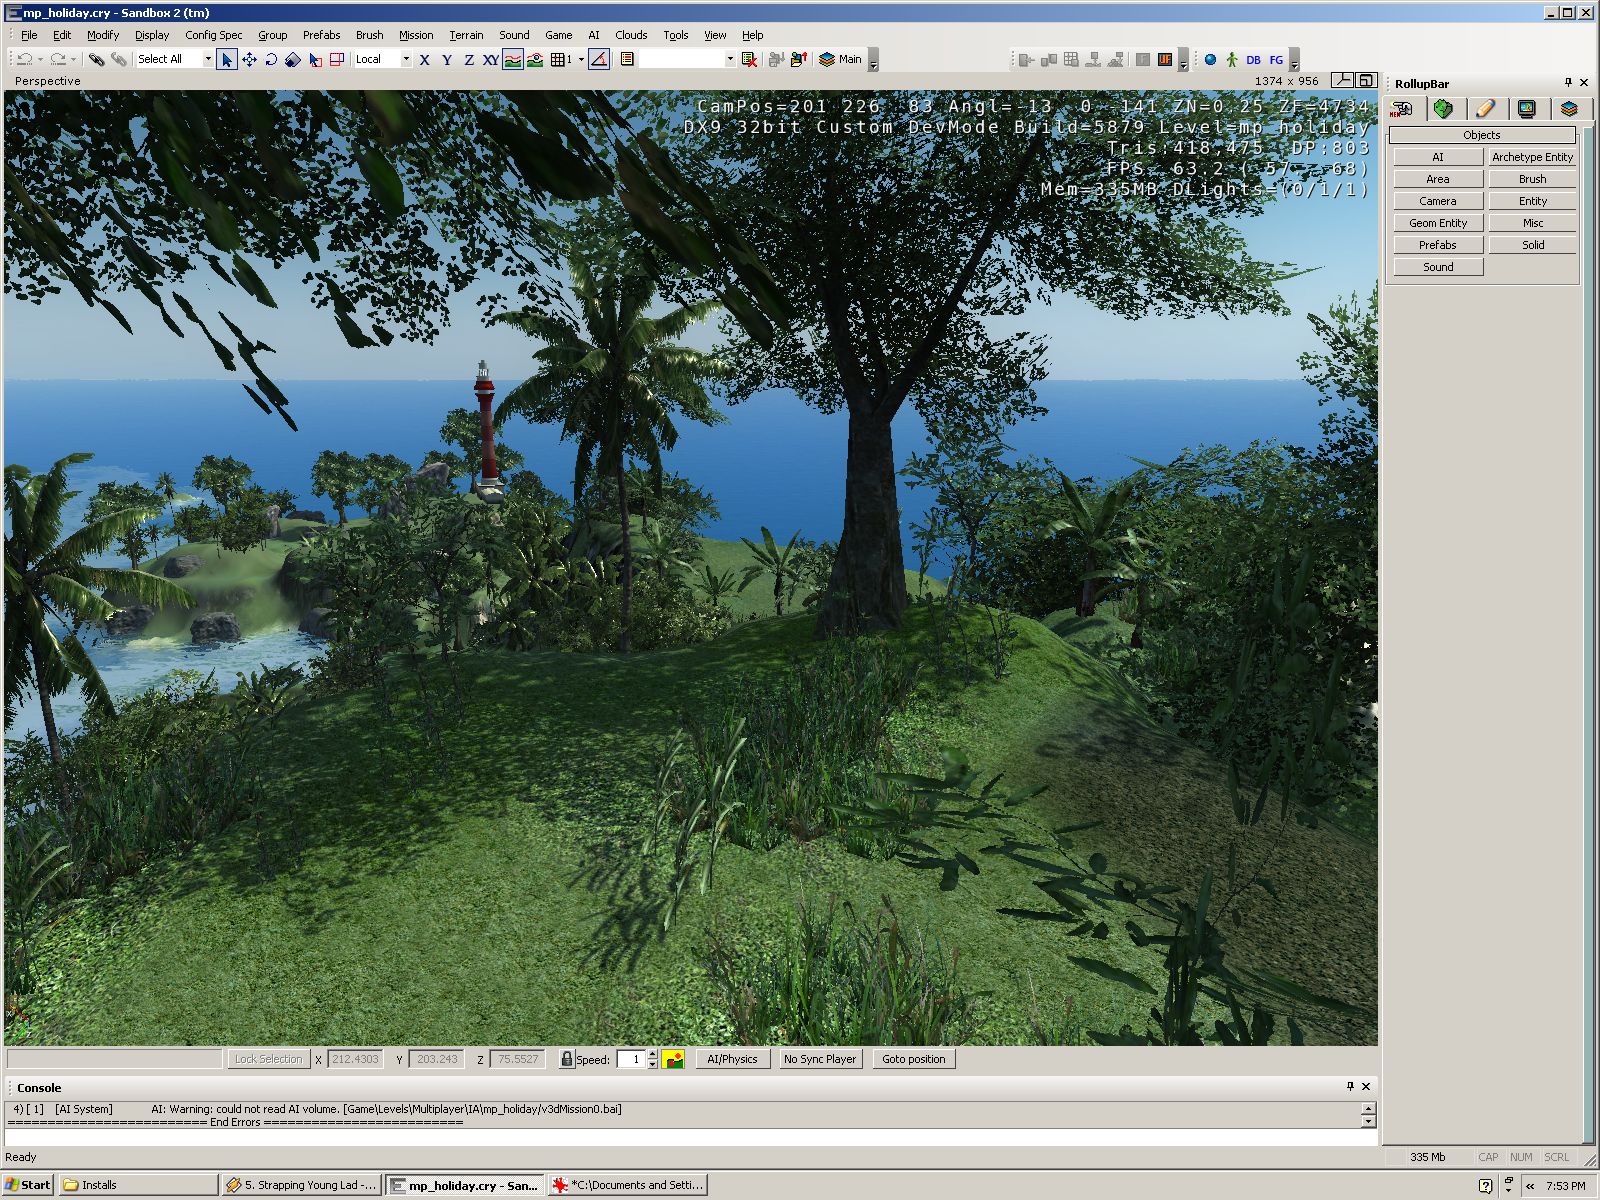The width and height of the screenshot is (1600, 1200).
Task: Toggle the Angle Snap icon
Action: 599,59
